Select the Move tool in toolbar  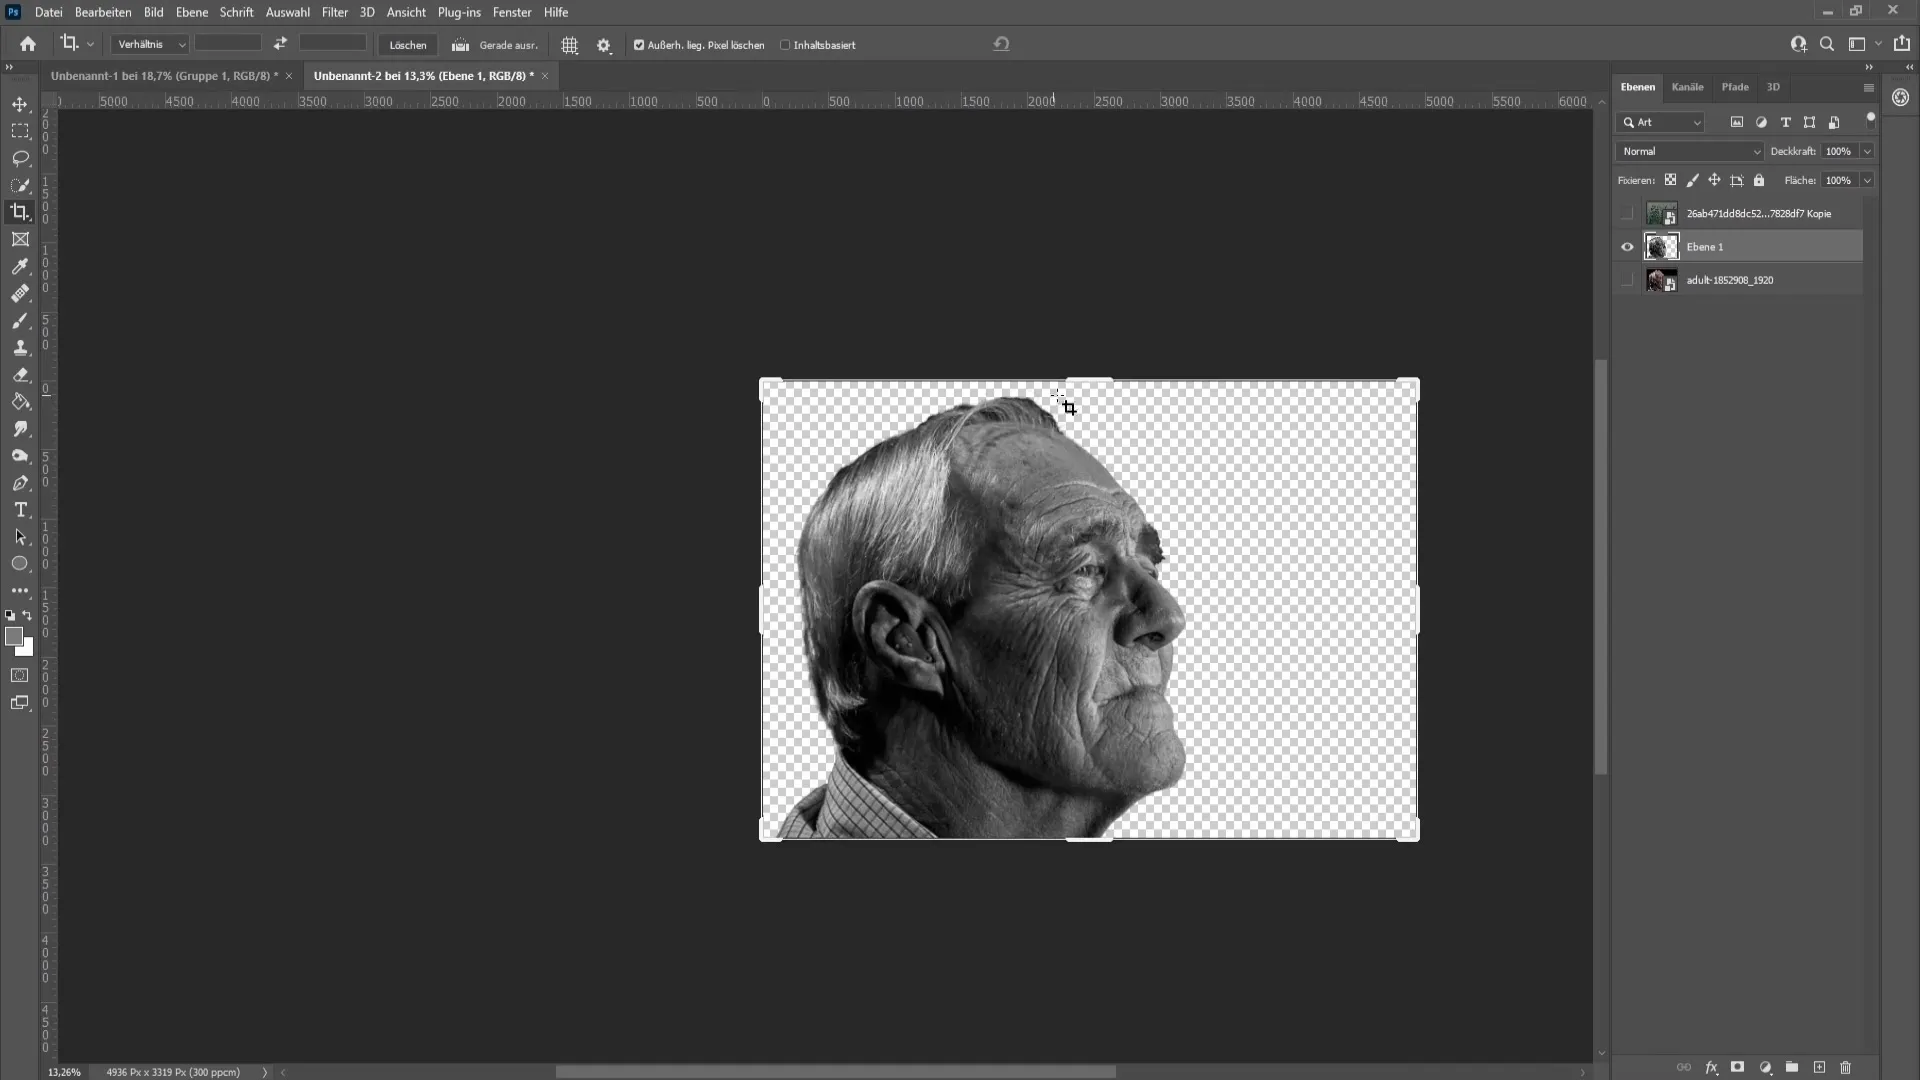[x=20, y=103]
